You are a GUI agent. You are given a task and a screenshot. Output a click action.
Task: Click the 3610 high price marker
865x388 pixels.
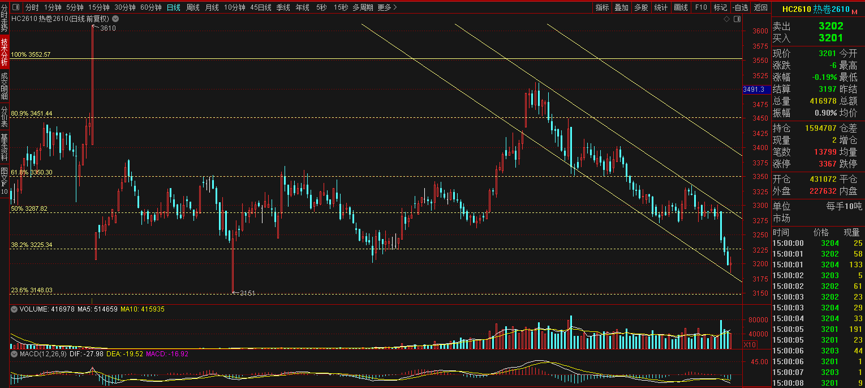108,28
